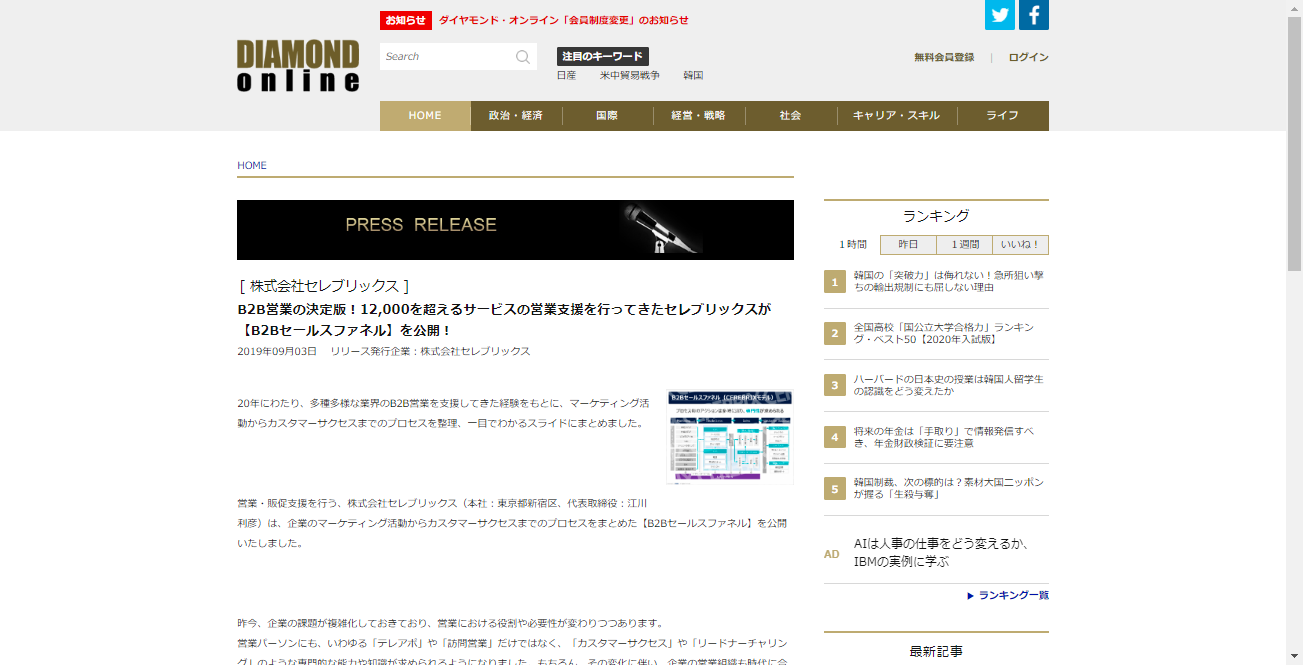Open the AD article about AIと人事
Viewport: 1303px width, 665px height.
[x=941, y=553]
